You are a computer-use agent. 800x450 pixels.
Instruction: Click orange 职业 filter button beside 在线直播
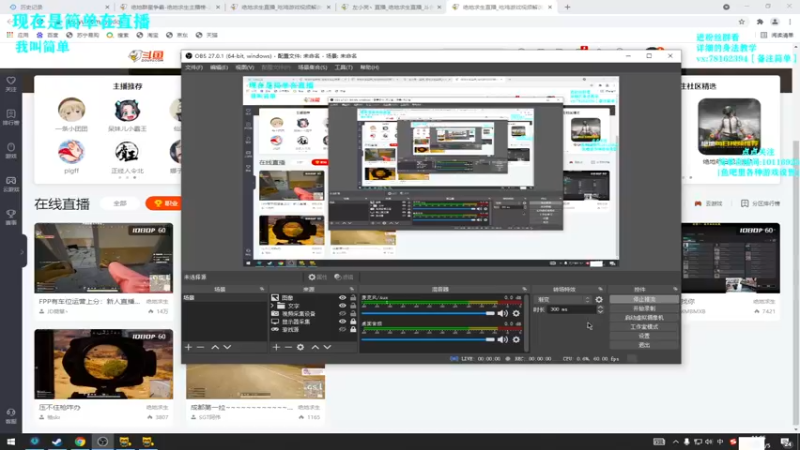pyautogui.click(x=163, y=203)
